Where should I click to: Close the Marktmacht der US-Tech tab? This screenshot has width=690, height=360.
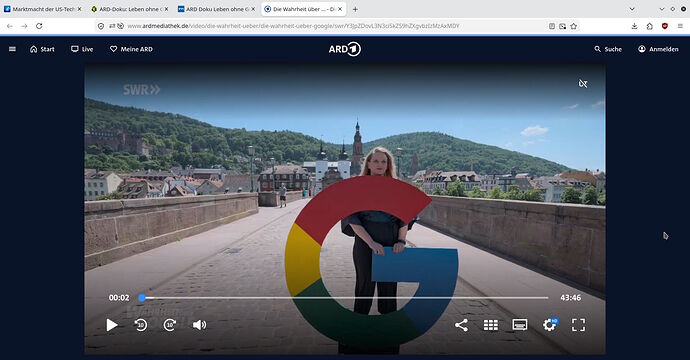80,9
